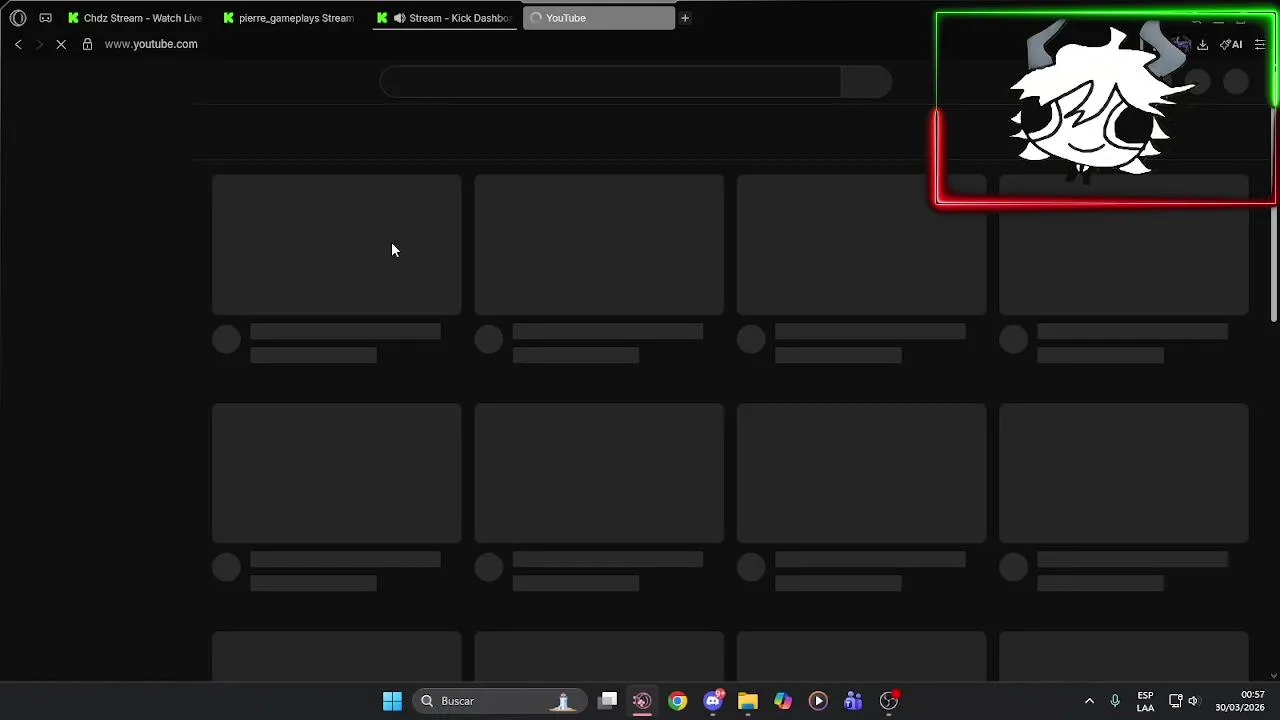Stop loading the page
1280x720 pixels.
click(x=61, y=44)
